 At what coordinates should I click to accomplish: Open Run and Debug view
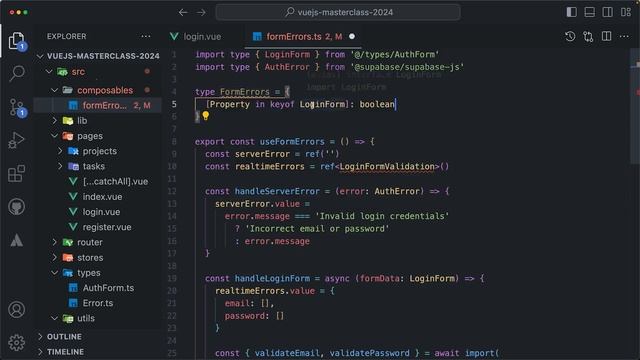pyautogui.click(x=16, y=140)
